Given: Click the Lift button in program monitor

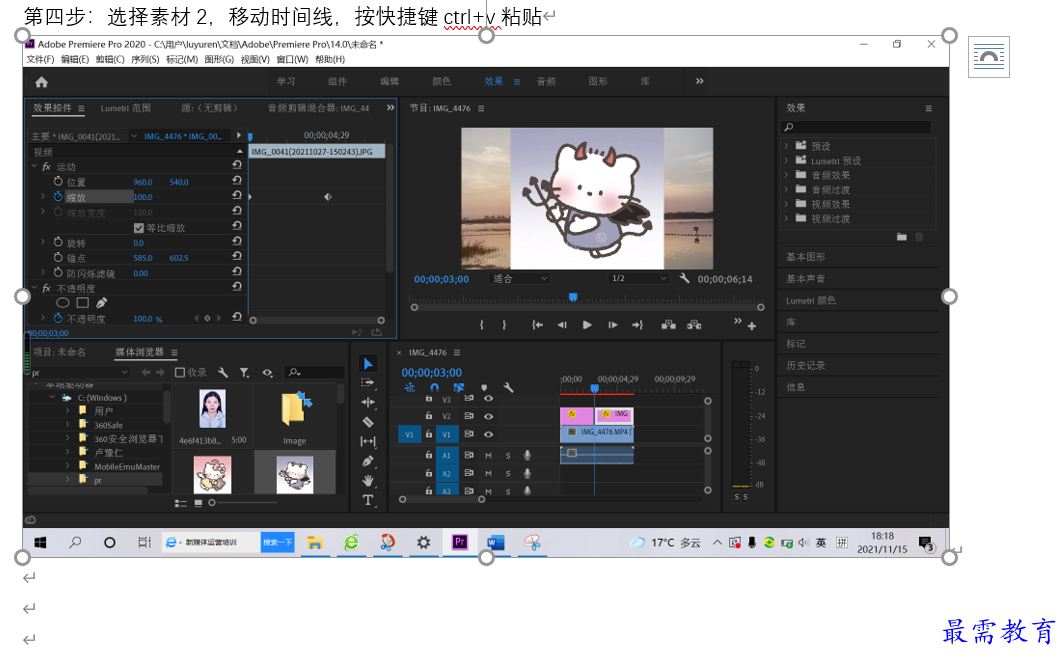Looking at the screenshot, I should [668, 325].
